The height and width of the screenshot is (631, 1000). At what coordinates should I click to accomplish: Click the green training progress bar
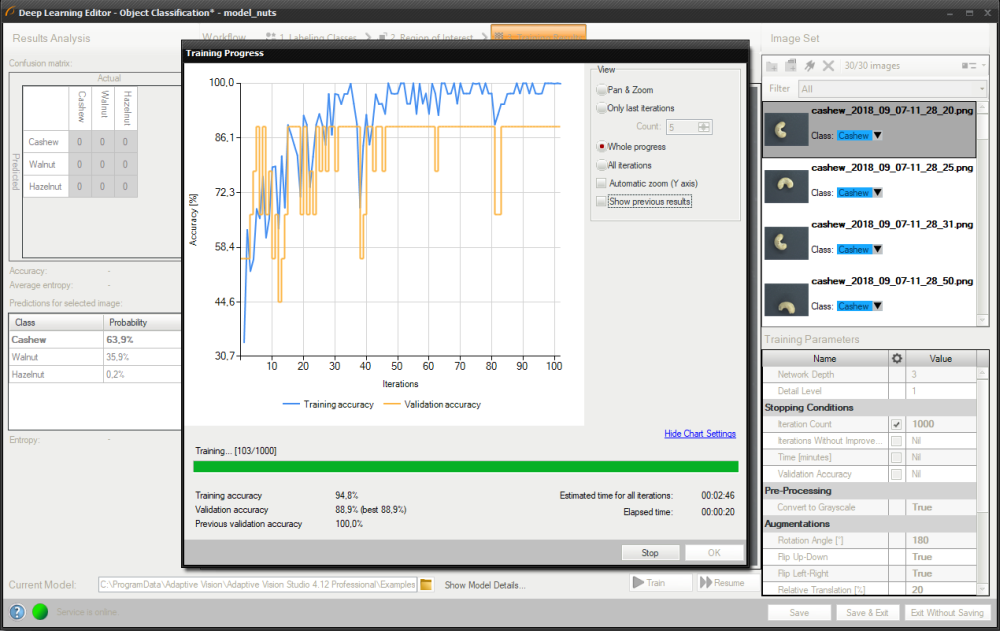click(x=465, y=467)
